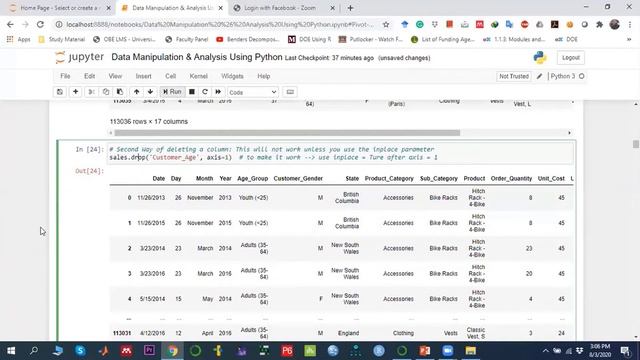Screen dimensions: 640x360
Task: Restart the kernel icon
Action: pyautogui.click(x=205, y=92)
